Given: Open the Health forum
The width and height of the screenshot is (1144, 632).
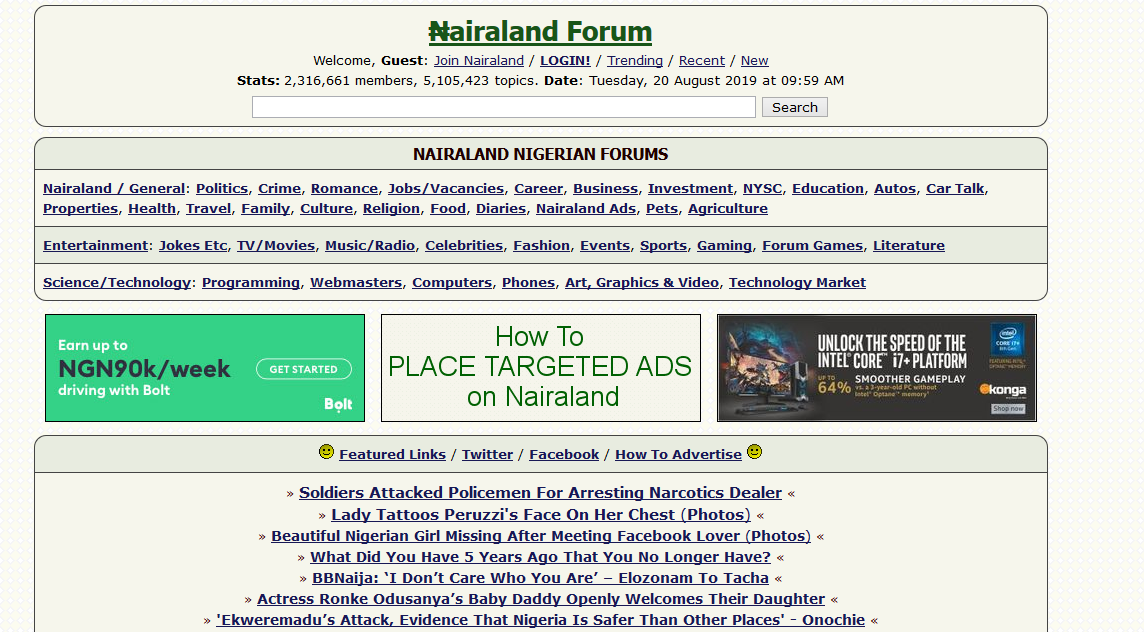Looking at the screenshot, I should (x=152, y=209).
